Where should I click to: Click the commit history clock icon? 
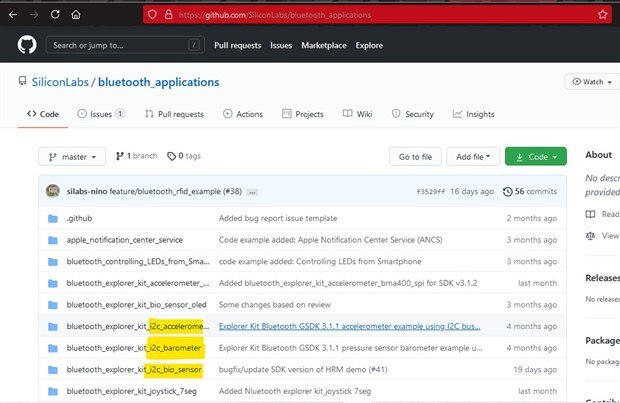click(507, 191)
